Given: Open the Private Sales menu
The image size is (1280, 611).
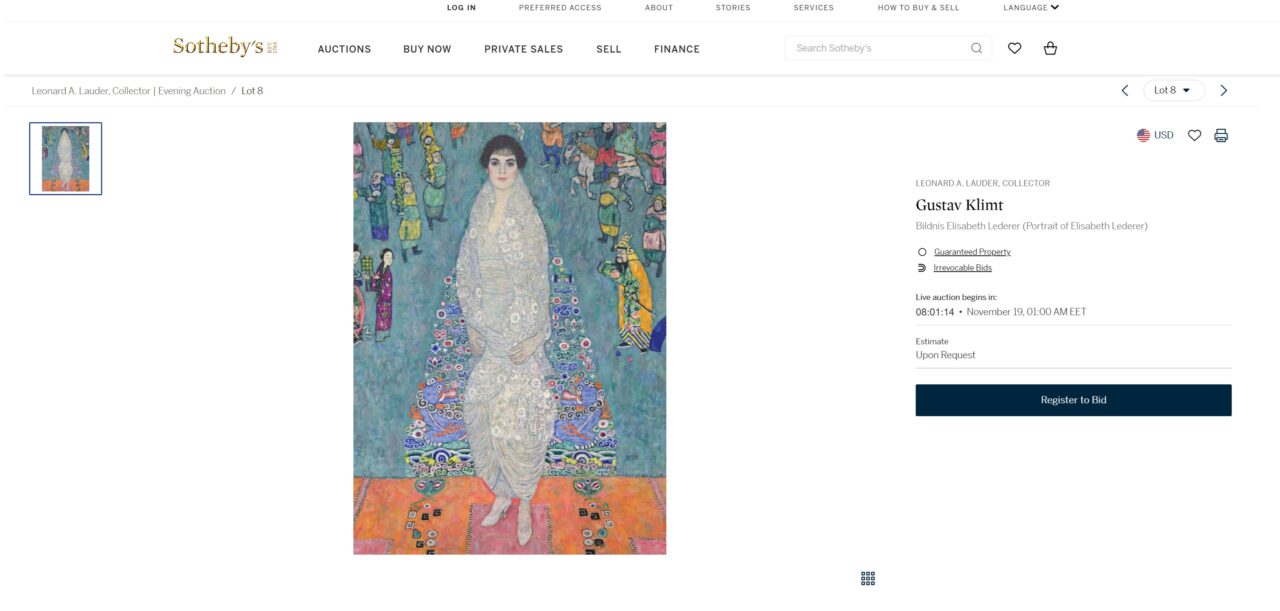Looking at the screenshot, I should (523, 49).
